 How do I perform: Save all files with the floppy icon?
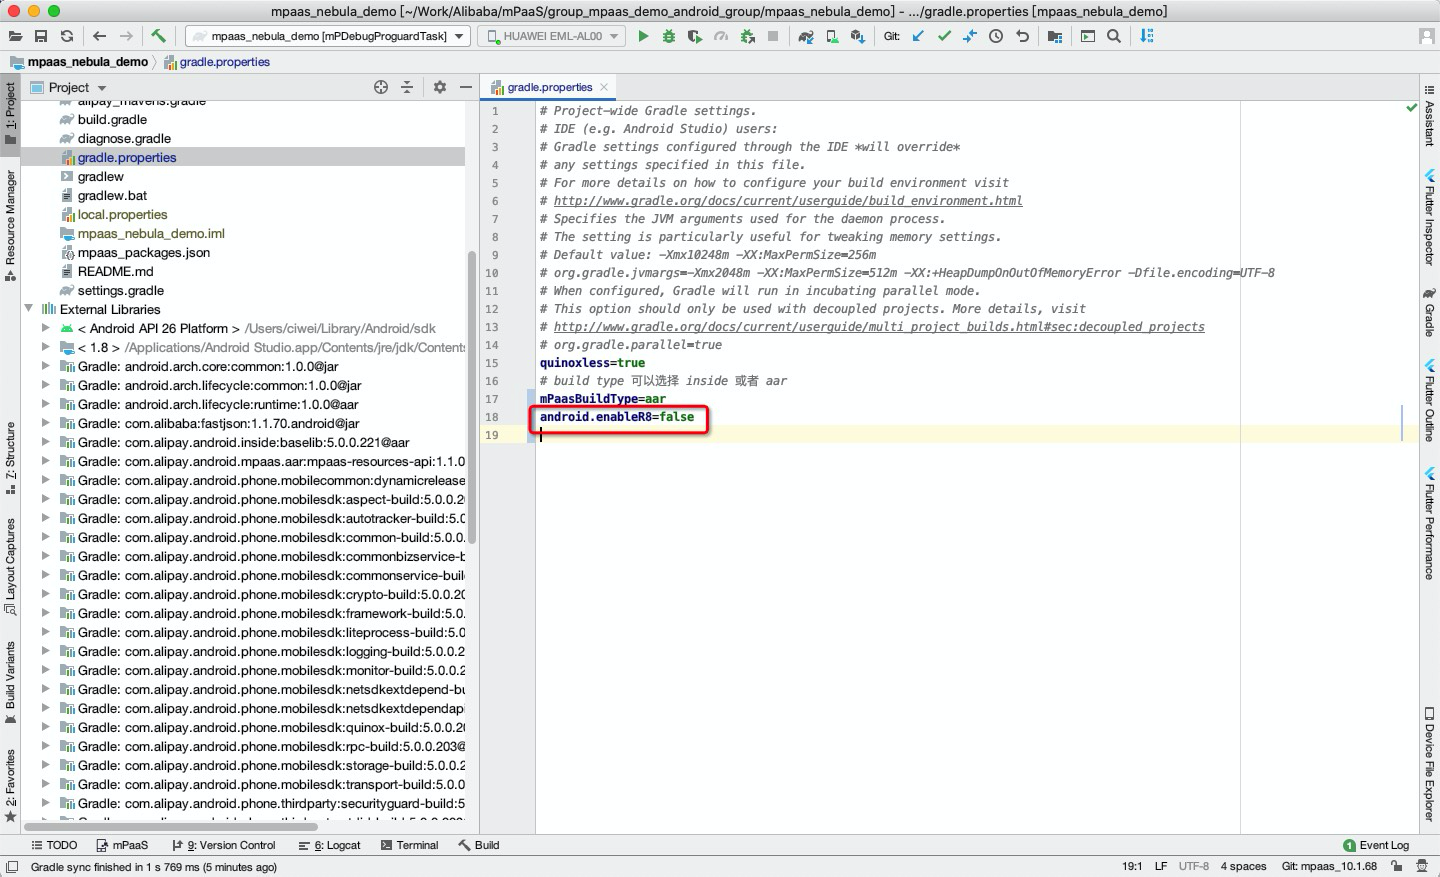pyautogui.click(x=41, y=36)
